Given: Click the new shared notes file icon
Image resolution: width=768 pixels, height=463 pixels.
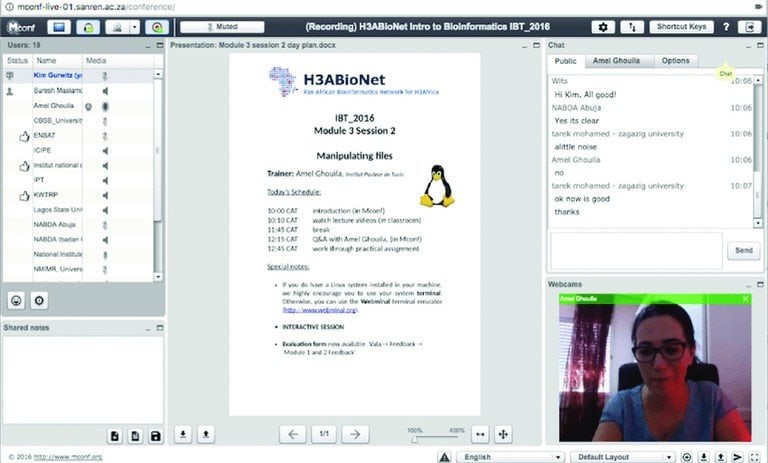Looking at the screenshot, I should 115,436.
